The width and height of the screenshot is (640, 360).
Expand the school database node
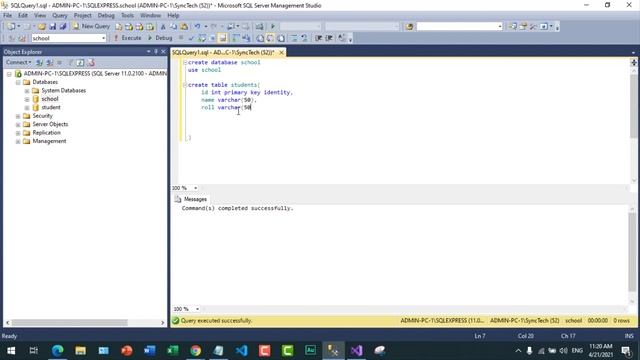click(27, 99)
